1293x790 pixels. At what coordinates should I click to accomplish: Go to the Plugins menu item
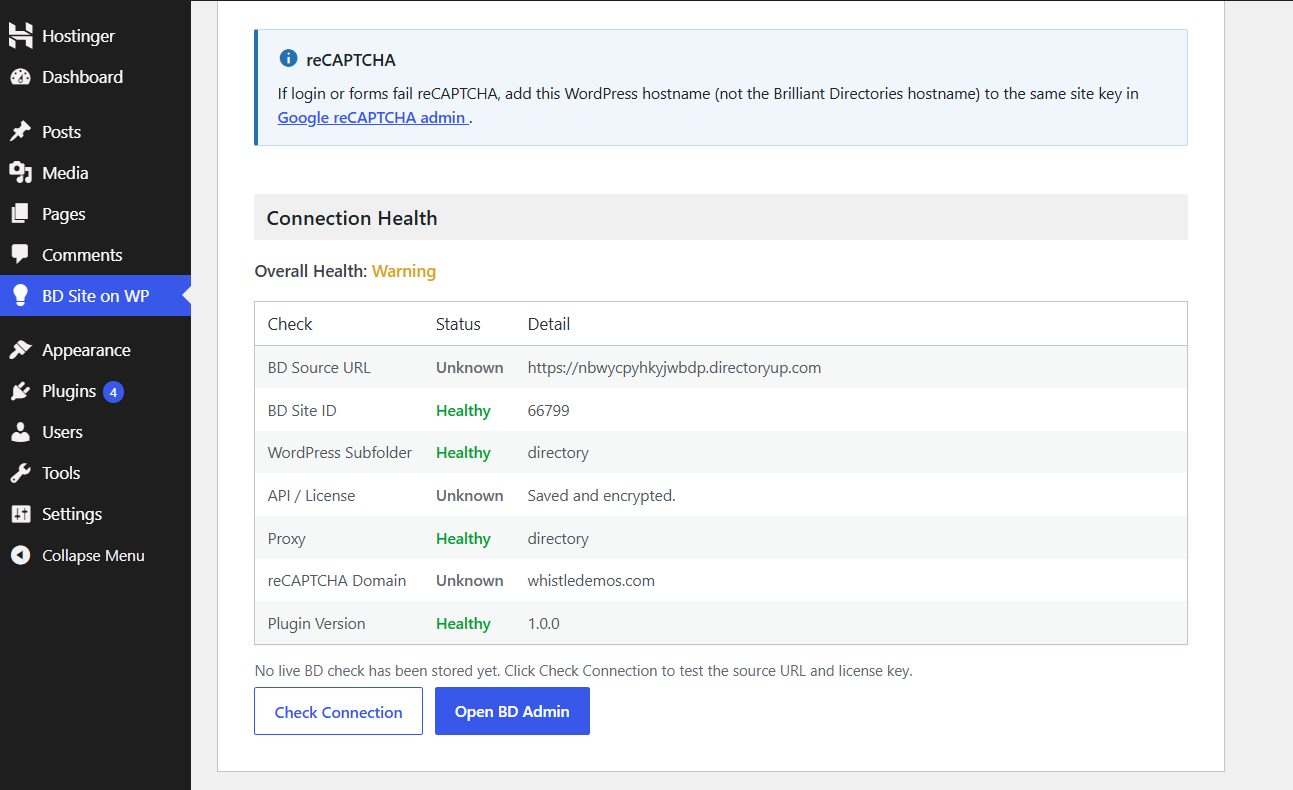coord(95,391)
